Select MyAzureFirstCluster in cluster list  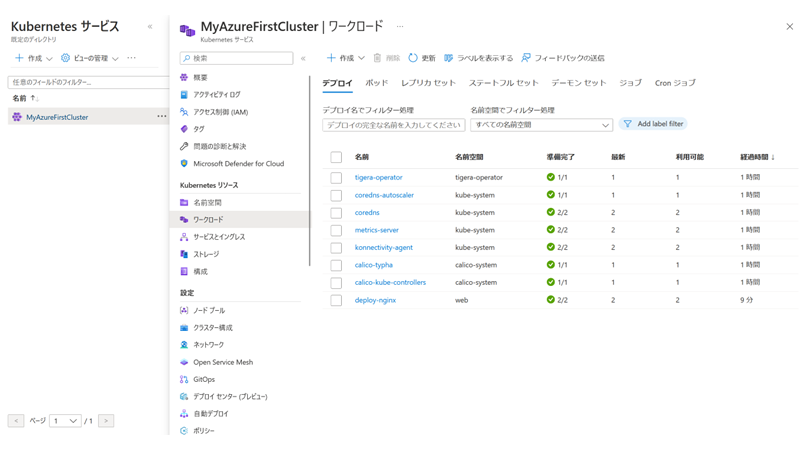point(57,117)
